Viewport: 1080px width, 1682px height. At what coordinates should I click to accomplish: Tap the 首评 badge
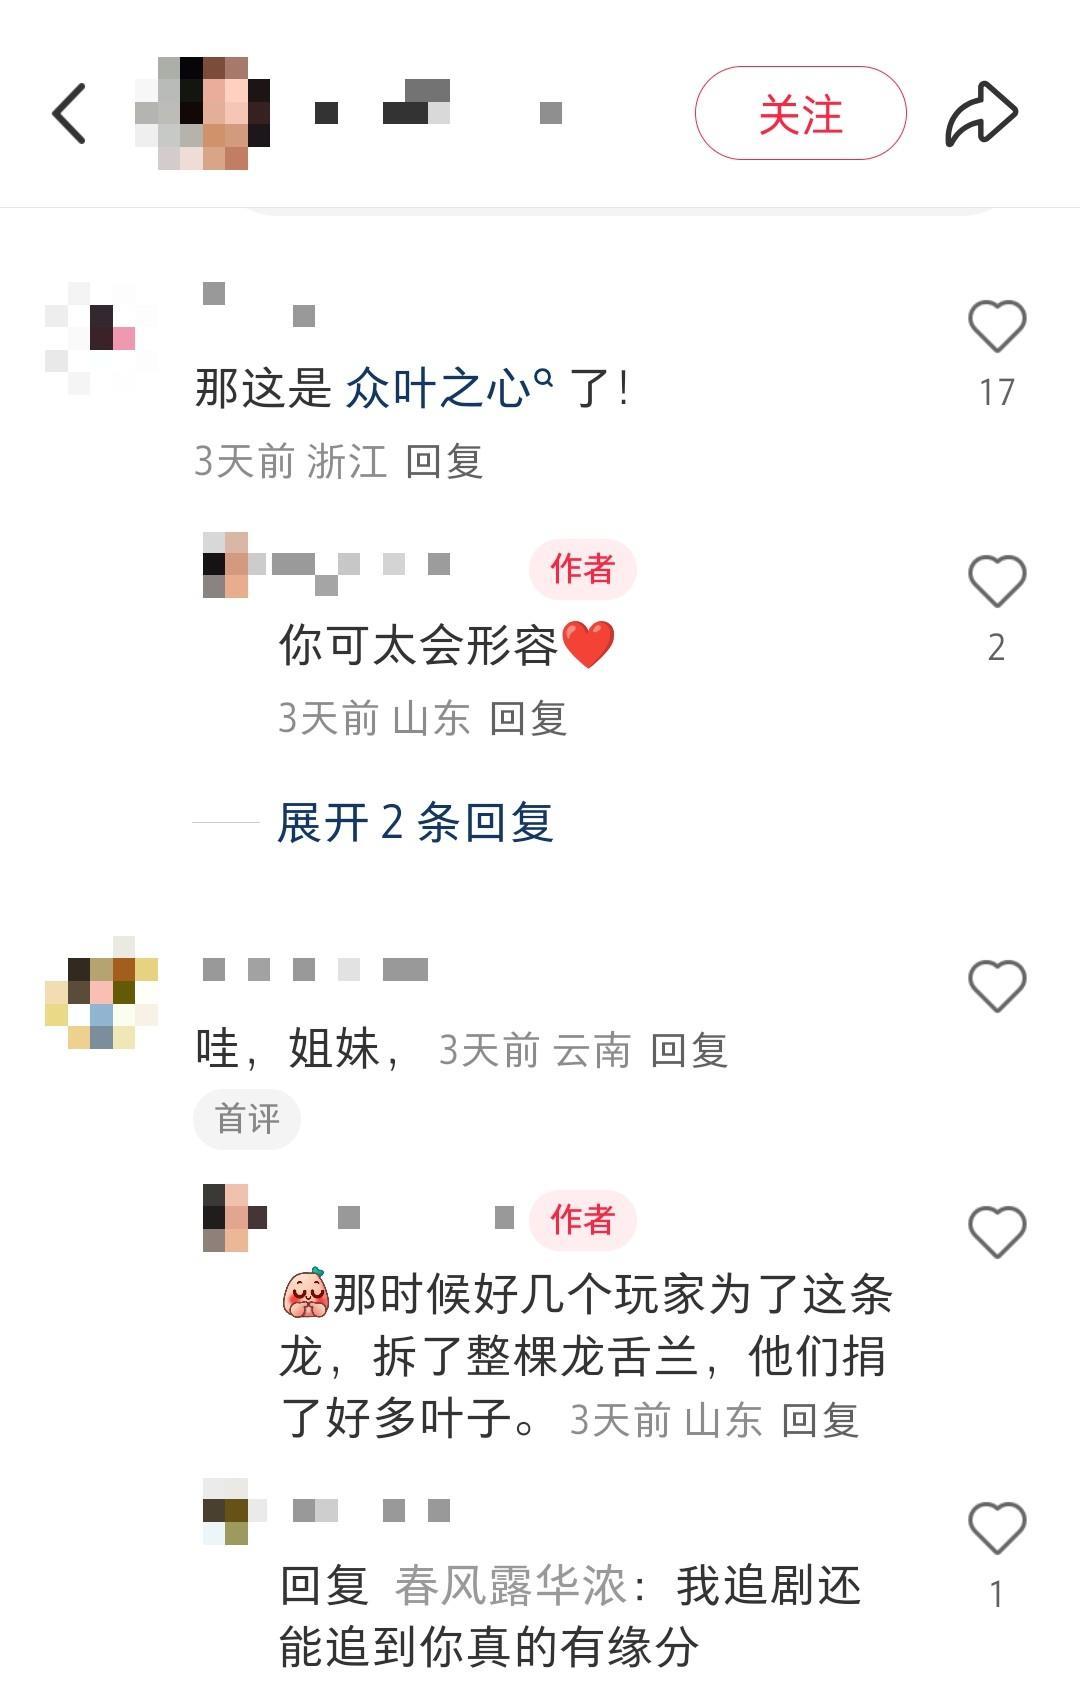point(247,1119)
